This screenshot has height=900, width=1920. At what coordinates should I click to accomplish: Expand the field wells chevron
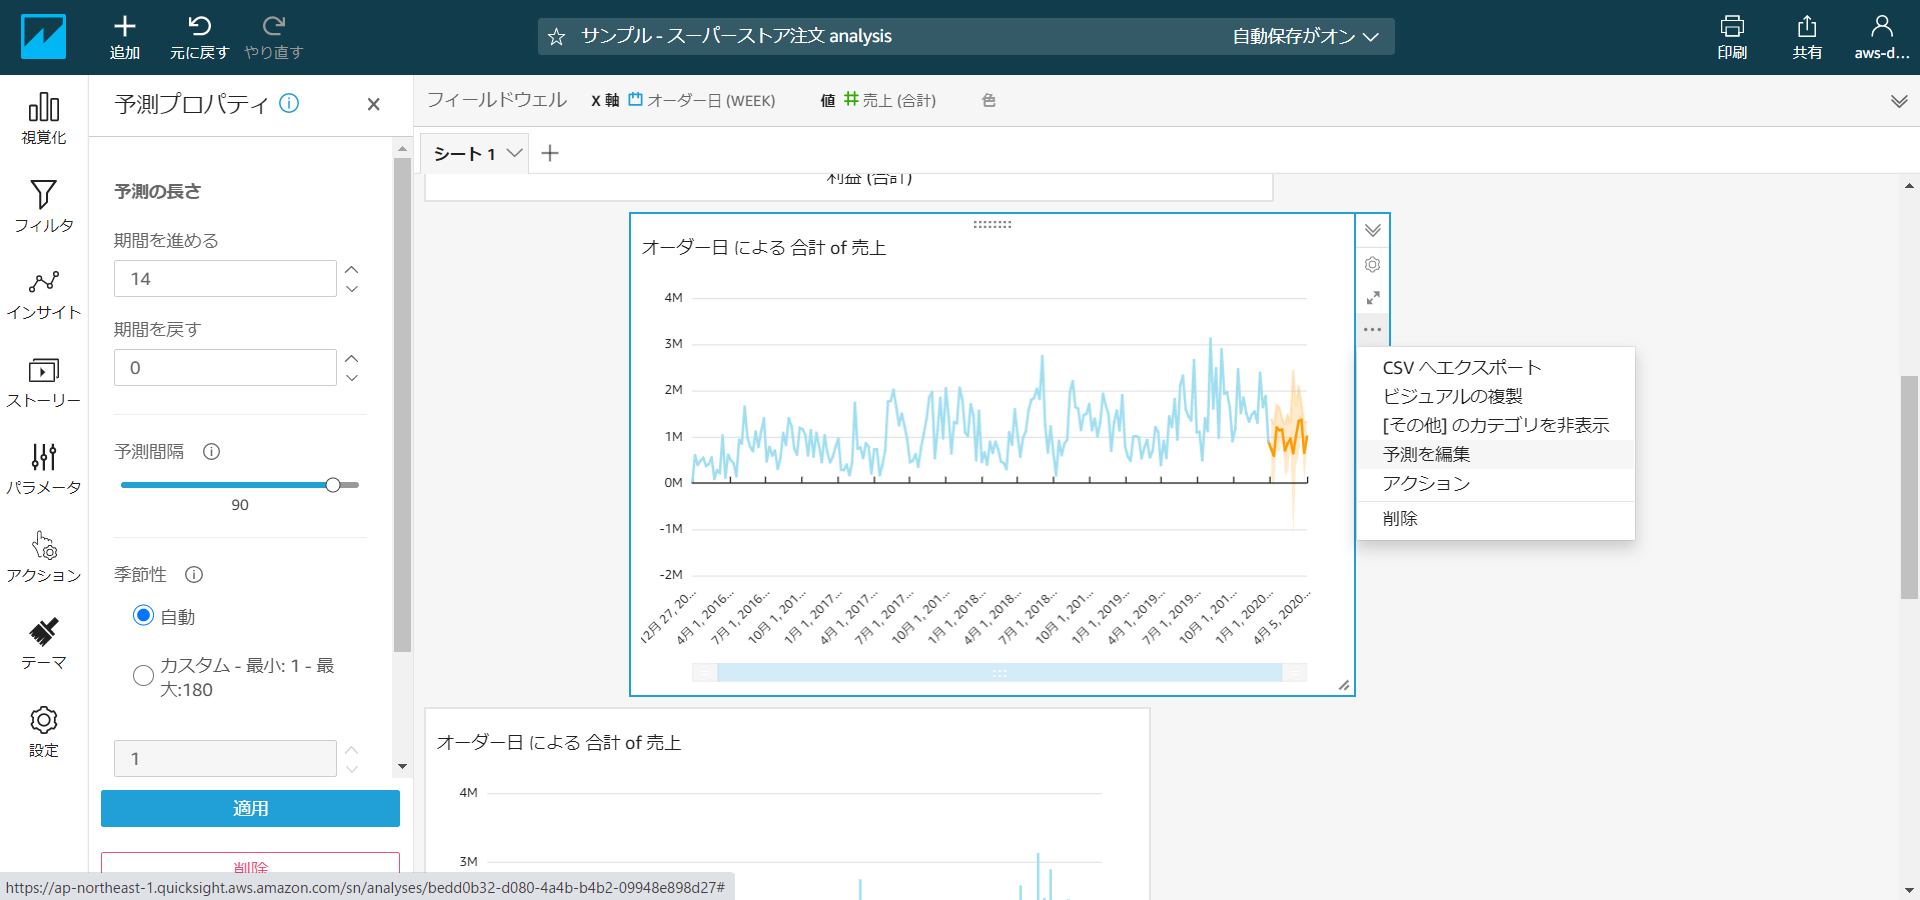click(1899, 101)
